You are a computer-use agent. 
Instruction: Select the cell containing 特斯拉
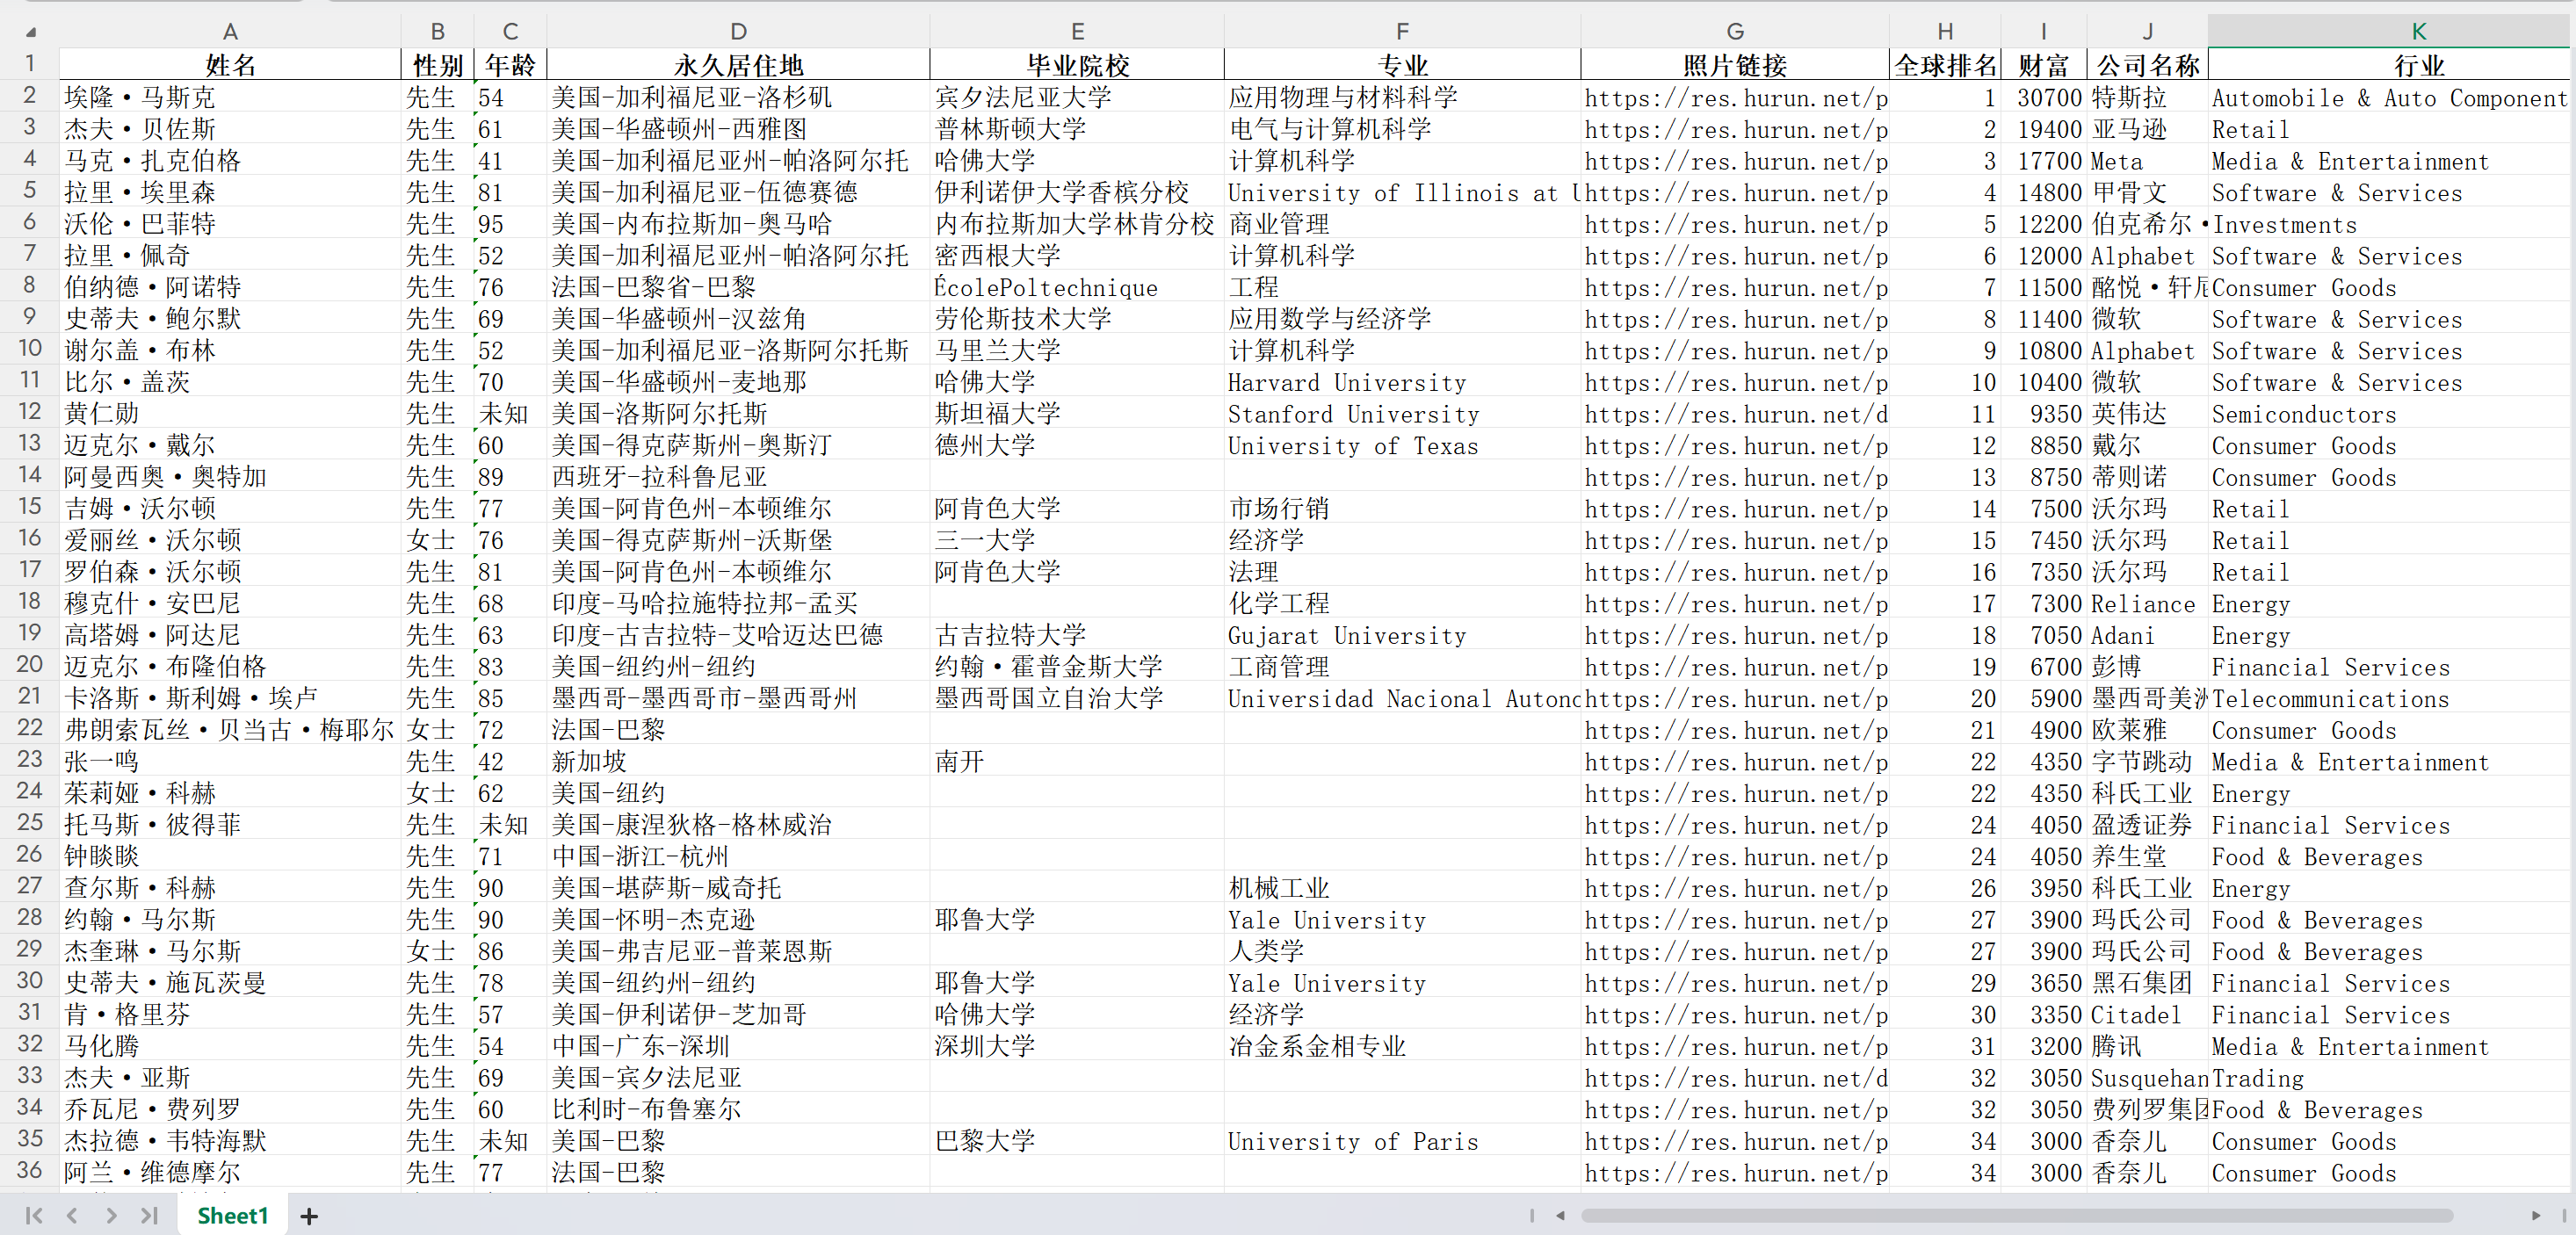[x=2146, y=97]
